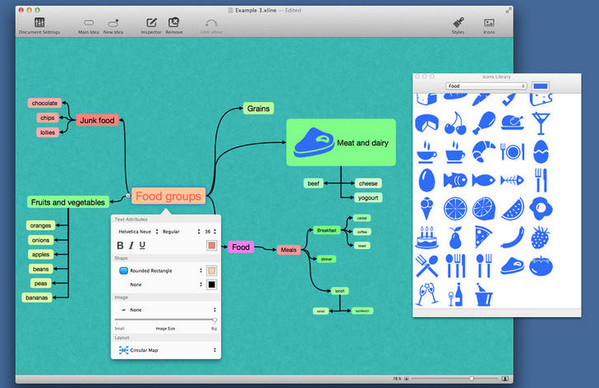Toggle Underline text formatting
This screenshot has width=599, height=388.
point(142,246)
